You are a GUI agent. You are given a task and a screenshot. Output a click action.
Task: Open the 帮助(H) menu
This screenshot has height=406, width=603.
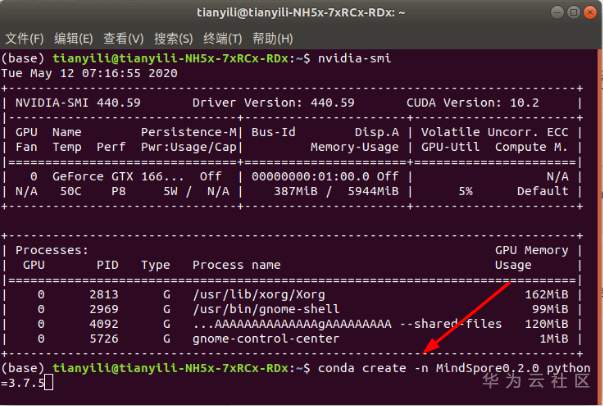click(273, 39)
